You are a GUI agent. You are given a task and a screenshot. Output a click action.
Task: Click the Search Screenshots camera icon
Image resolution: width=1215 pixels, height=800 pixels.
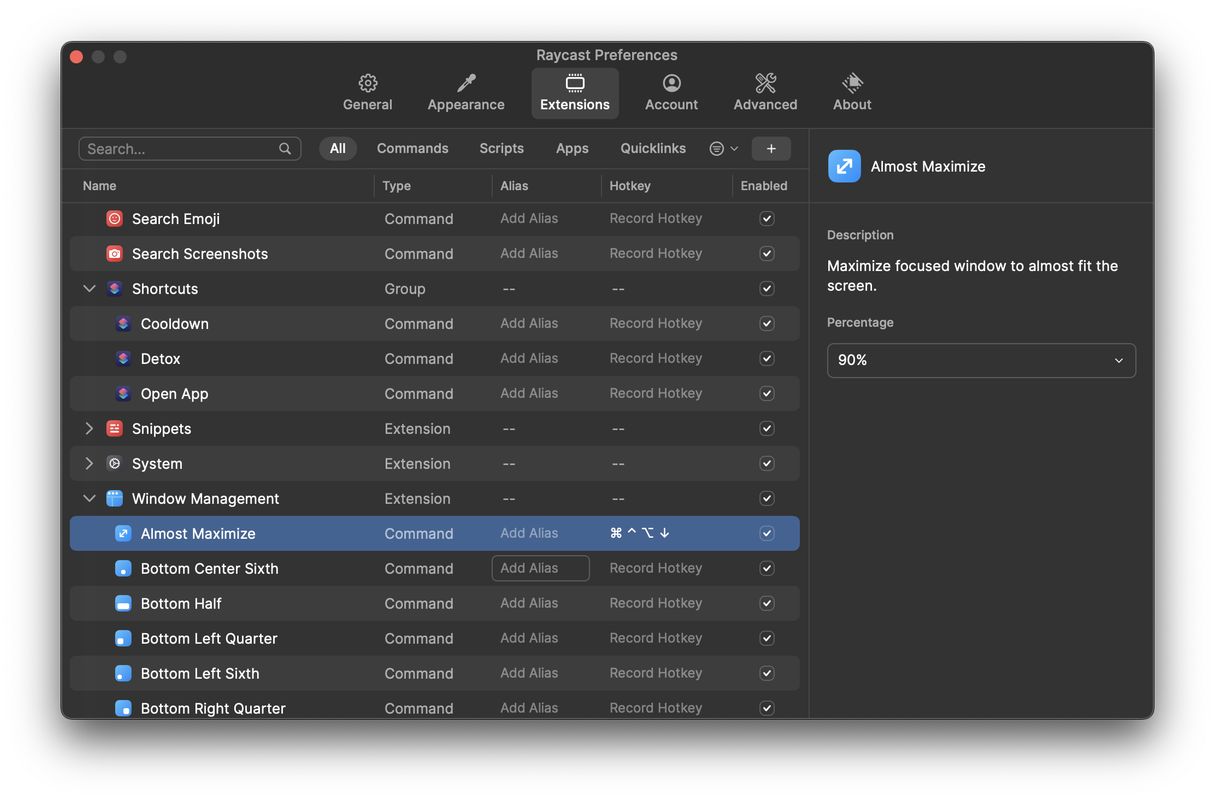pyautogui.click(x=114, y=253)
